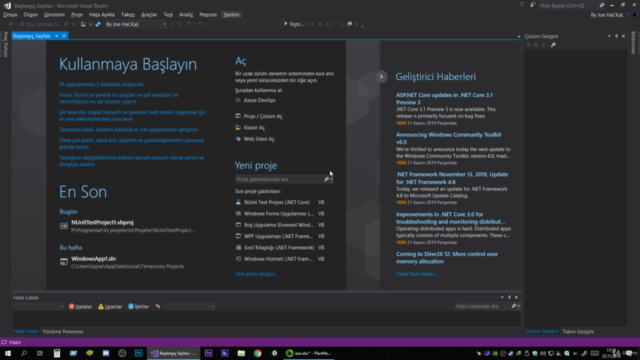Open Coming to DirectX 12 news link
Screen dimensions: 640x360
pos(447,258)
